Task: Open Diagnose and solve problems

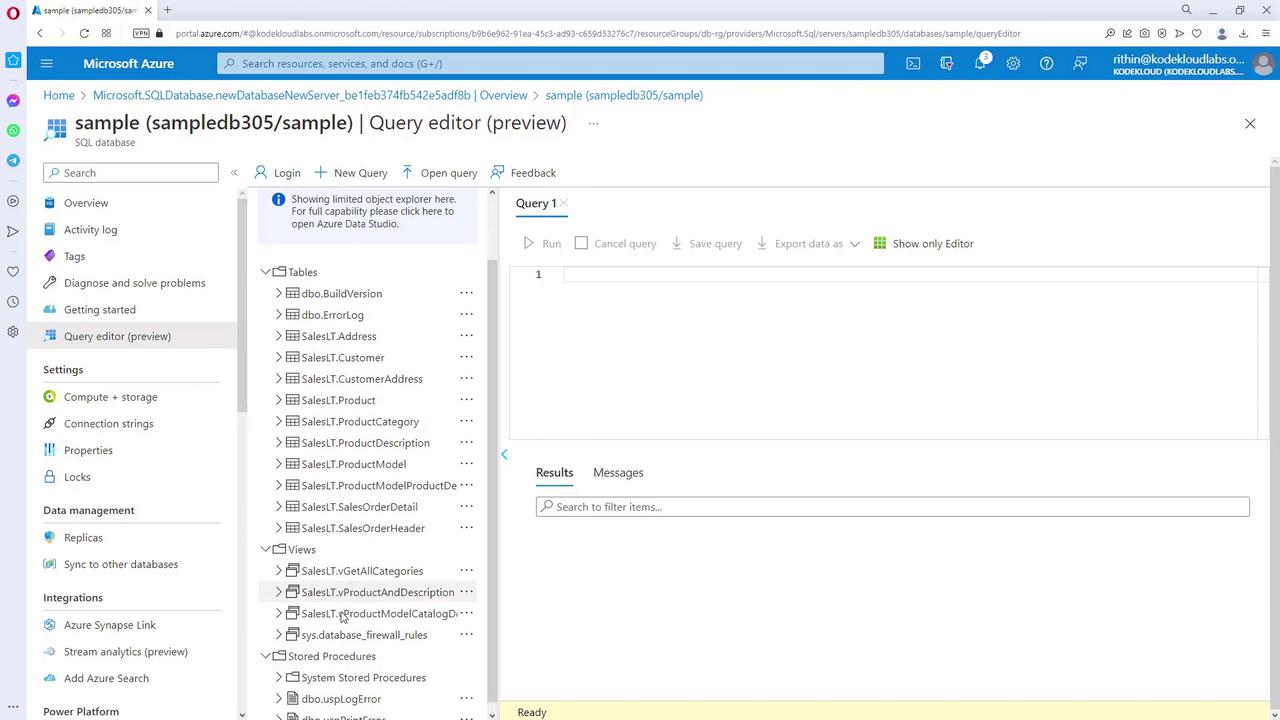Action: point(134,283)
